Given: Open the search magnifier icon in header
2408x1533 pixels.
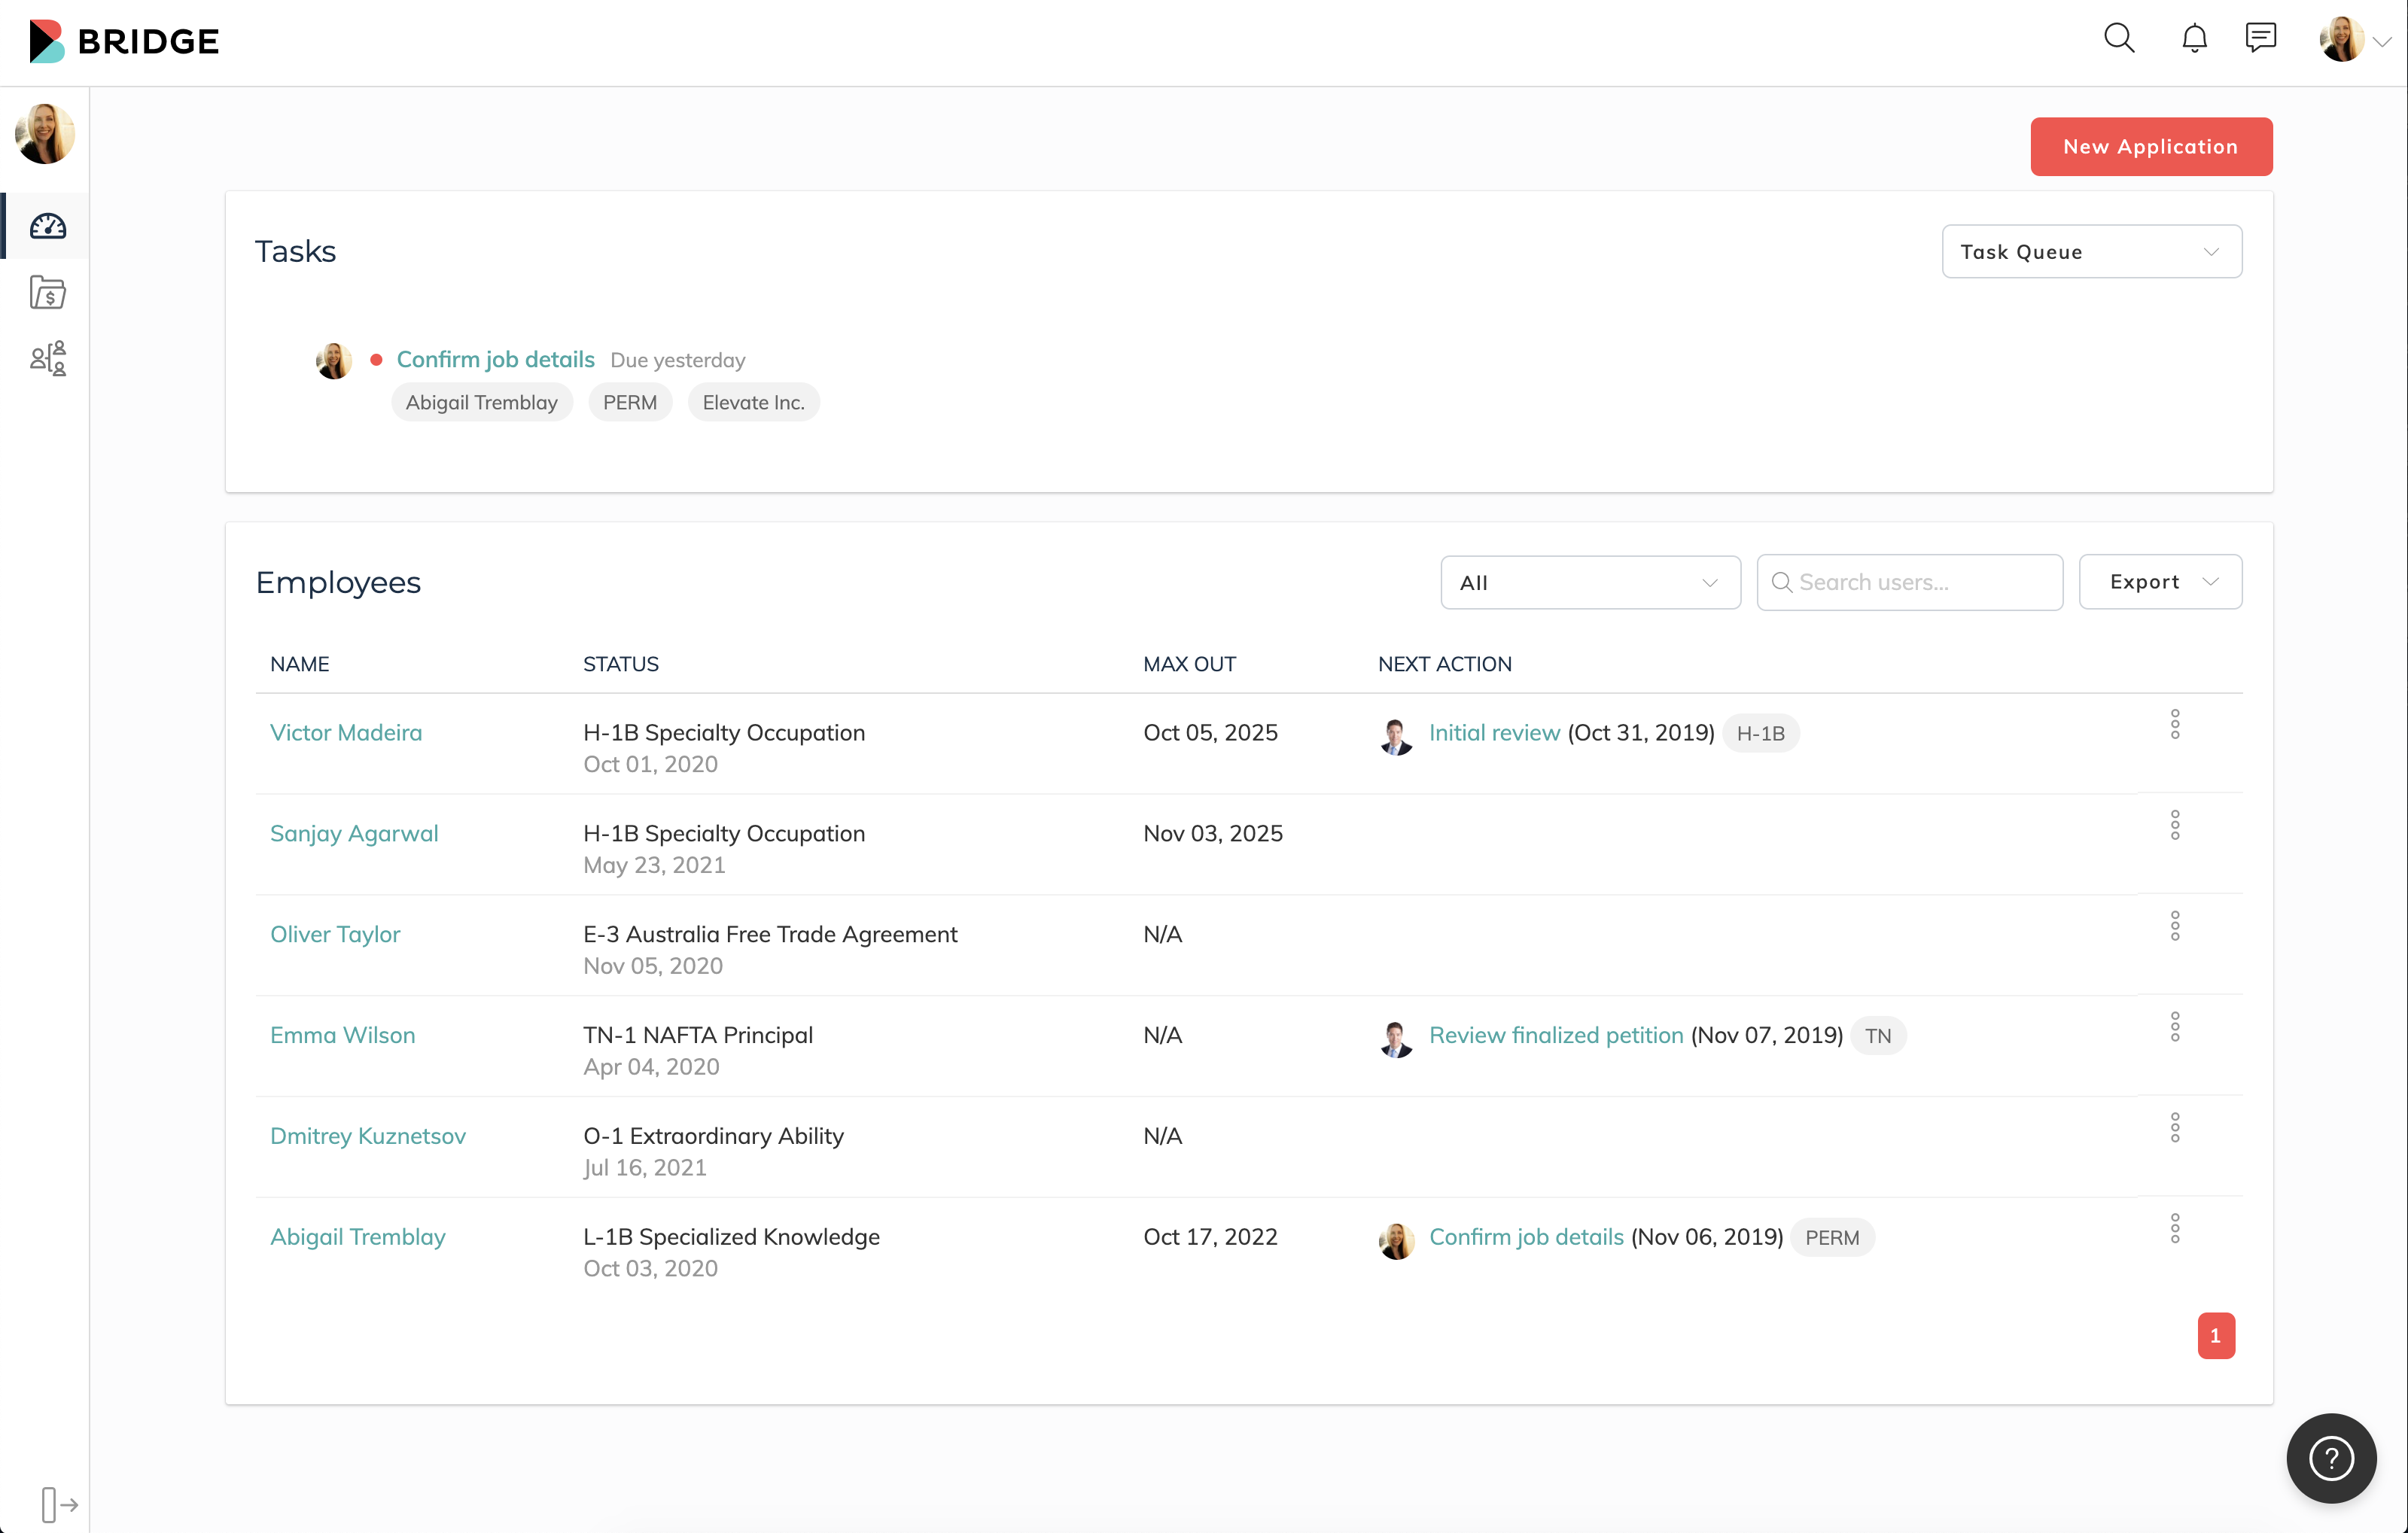Looking at the screenshot, I should click(x=2118, y=39).
